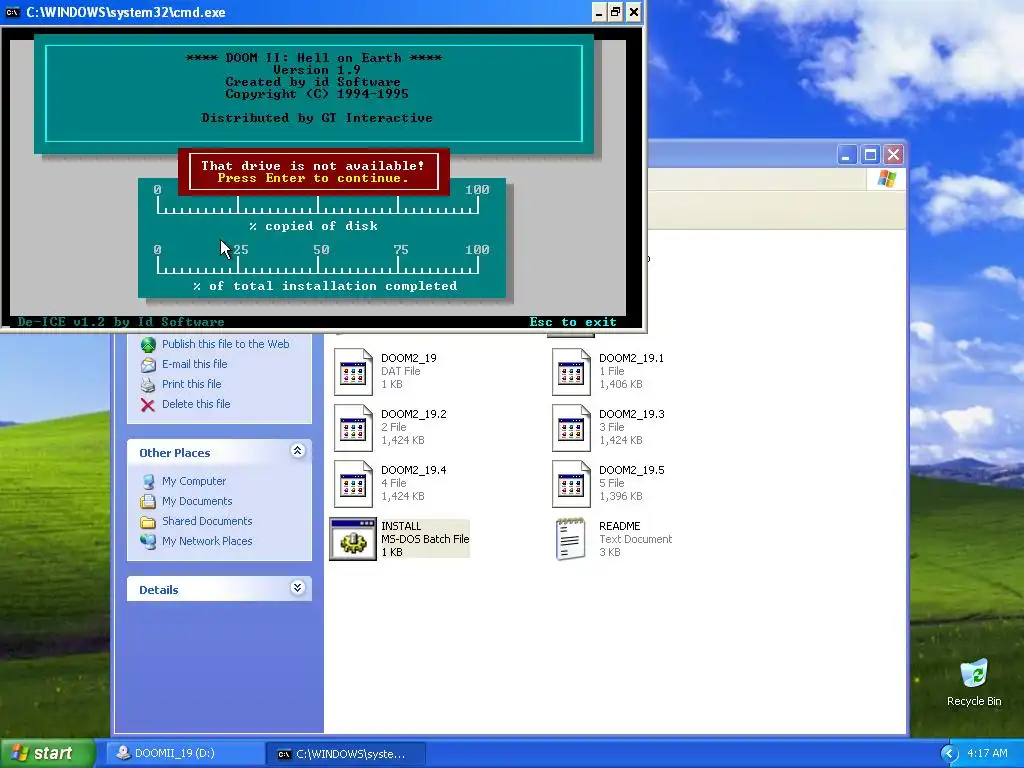Collapse the Other Places panel
This screenshot has height=768, width=1024.
coord(297,451)
